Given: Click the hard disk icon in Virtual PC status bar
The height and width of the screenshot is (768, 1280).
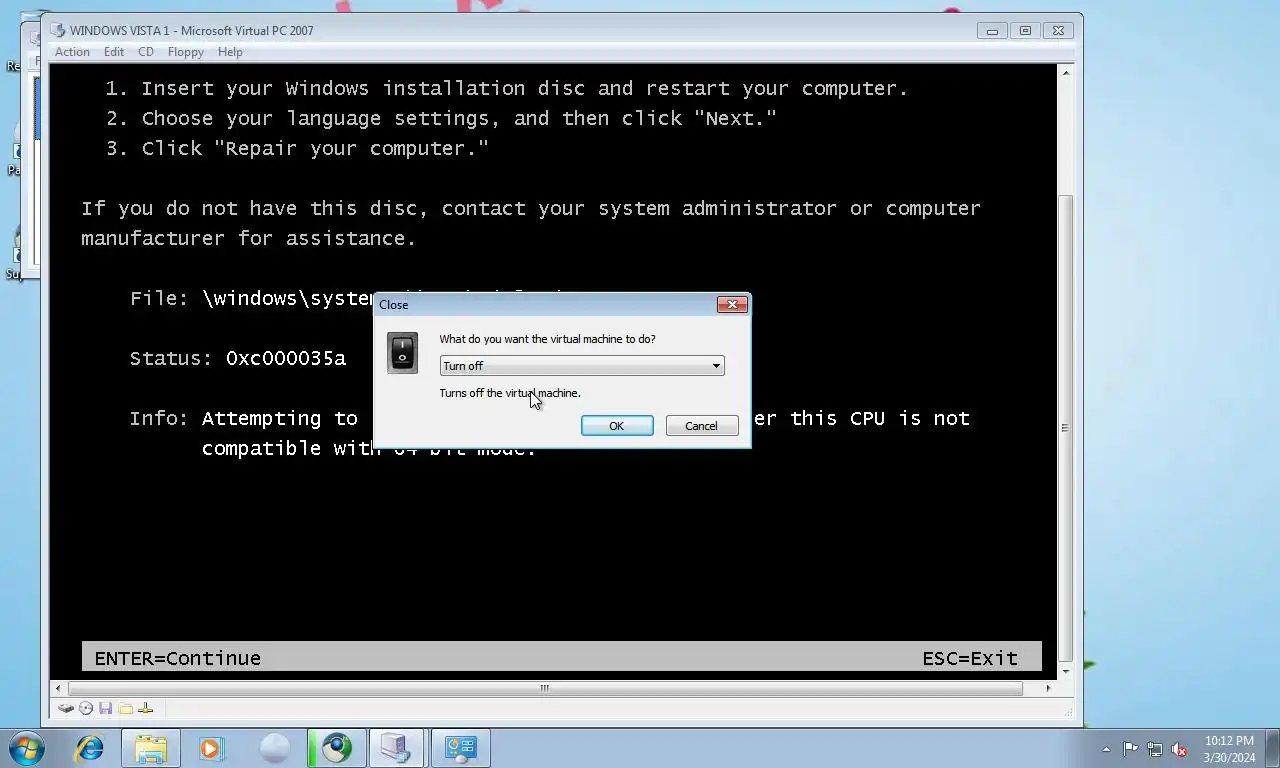Looking at the screenshot, I should (x=66, y=708).
